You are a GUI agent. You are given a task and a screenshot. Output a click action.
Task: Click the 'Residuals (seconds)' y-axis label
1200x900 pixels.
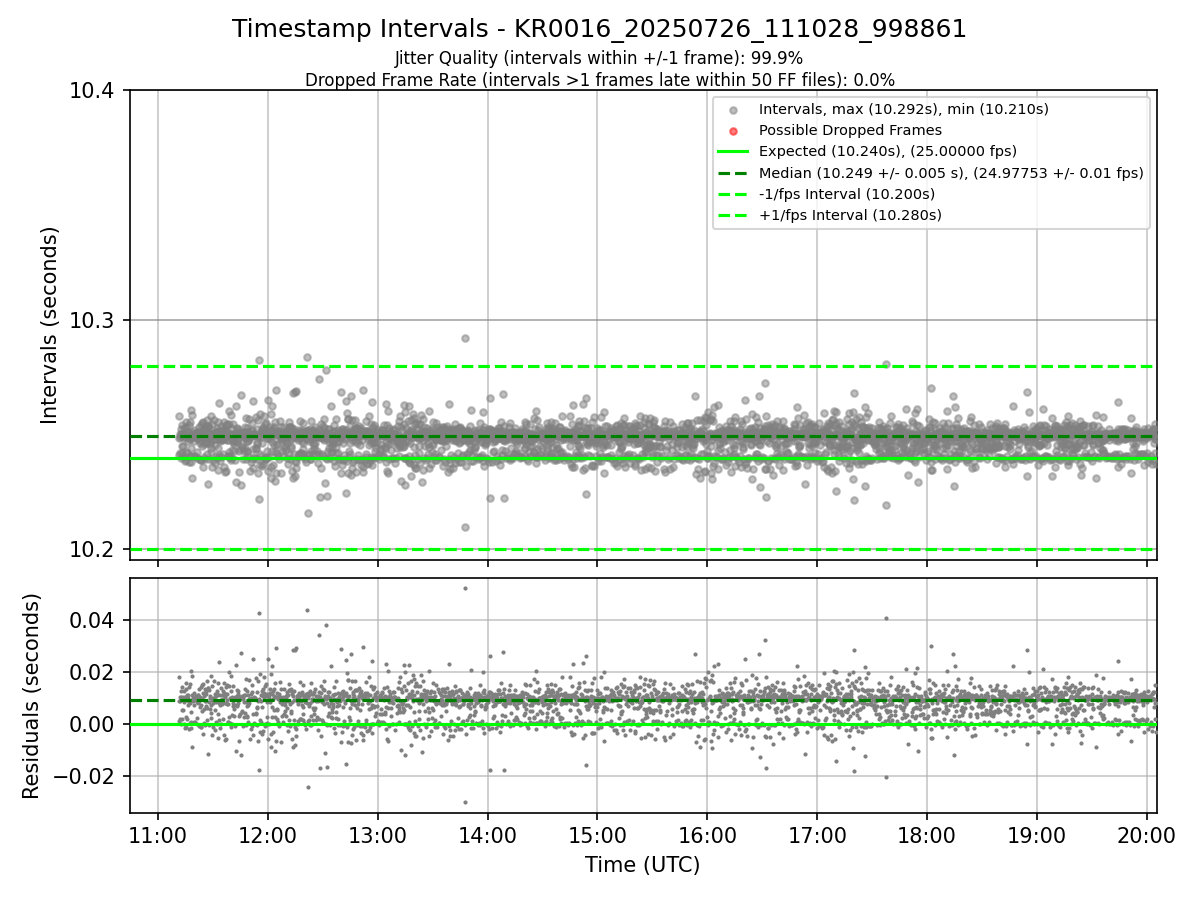point(31,696)
